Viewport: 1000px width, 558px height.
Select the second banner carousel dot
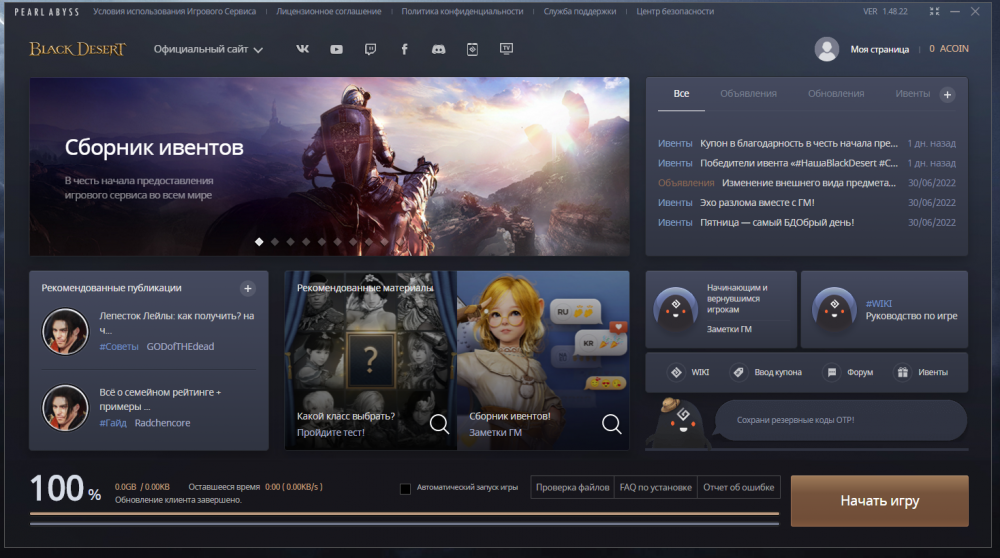(x=275, y=242)
